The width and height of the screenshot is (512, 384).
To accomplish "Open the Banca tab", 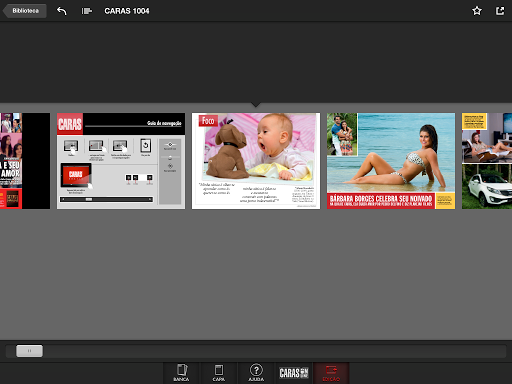I will coord(181,373).
